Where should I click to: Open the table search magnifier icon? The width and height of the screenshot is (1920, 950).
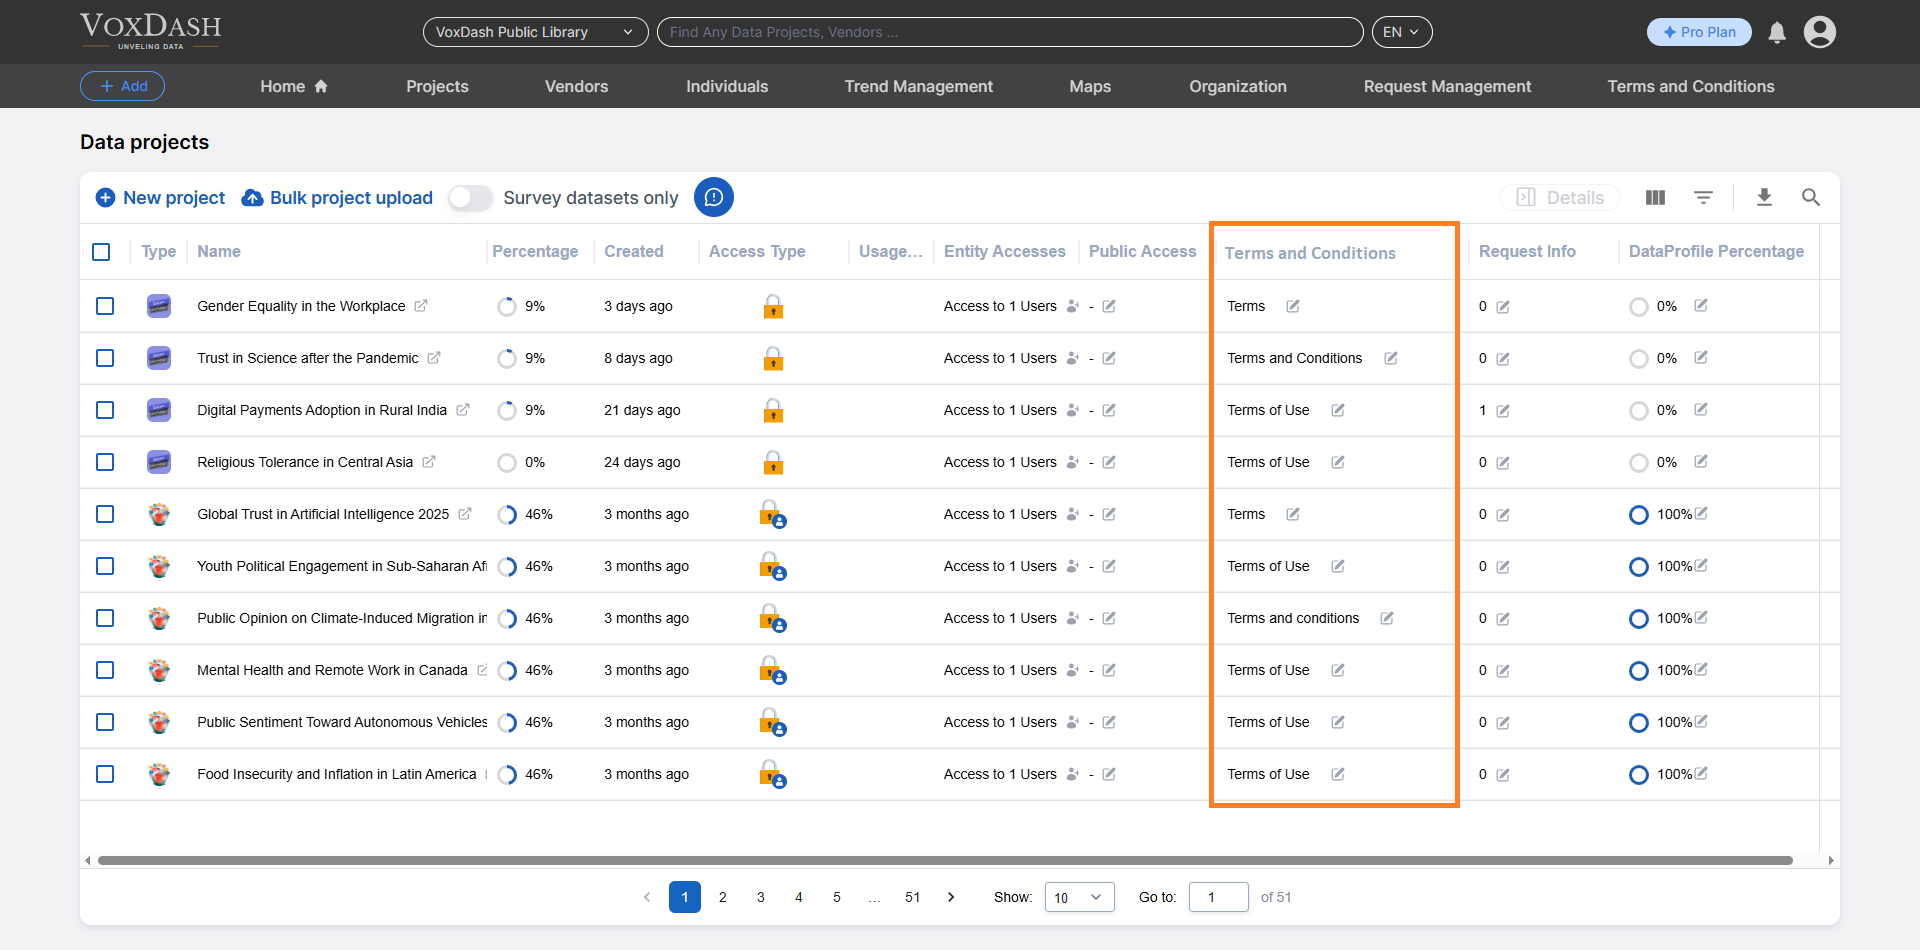[x=1810, y=198]
